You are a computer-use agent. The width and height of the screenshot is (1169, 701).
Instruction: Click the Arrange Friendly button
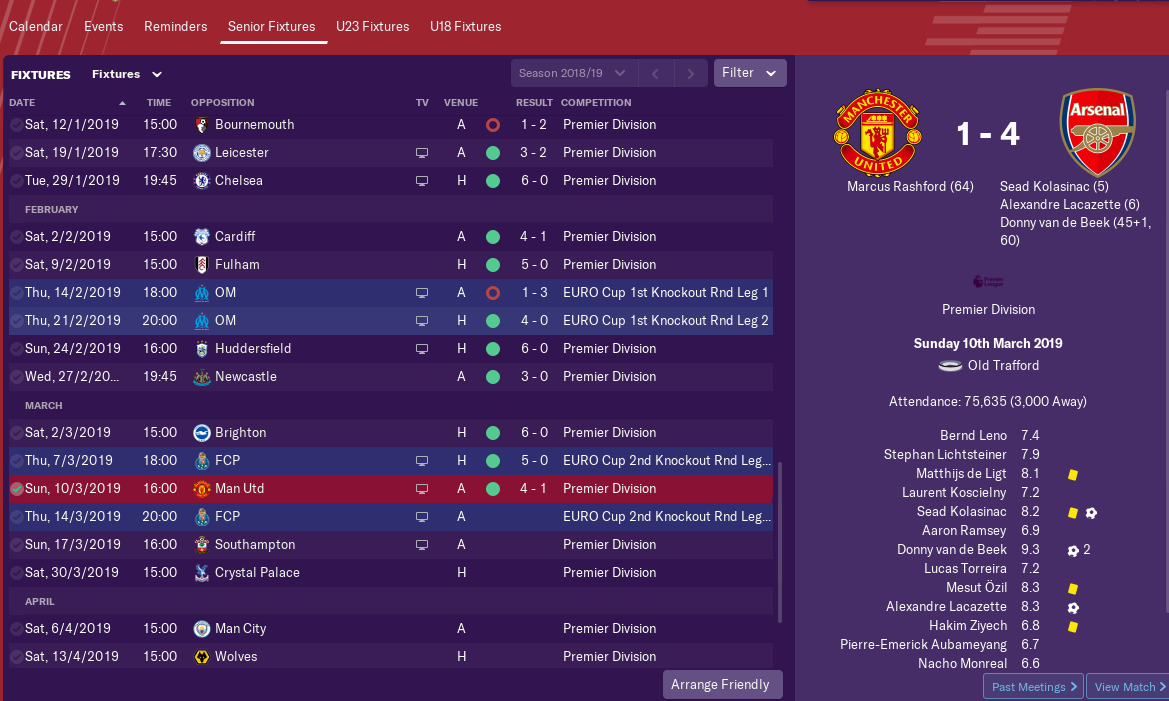pos(722,685)
